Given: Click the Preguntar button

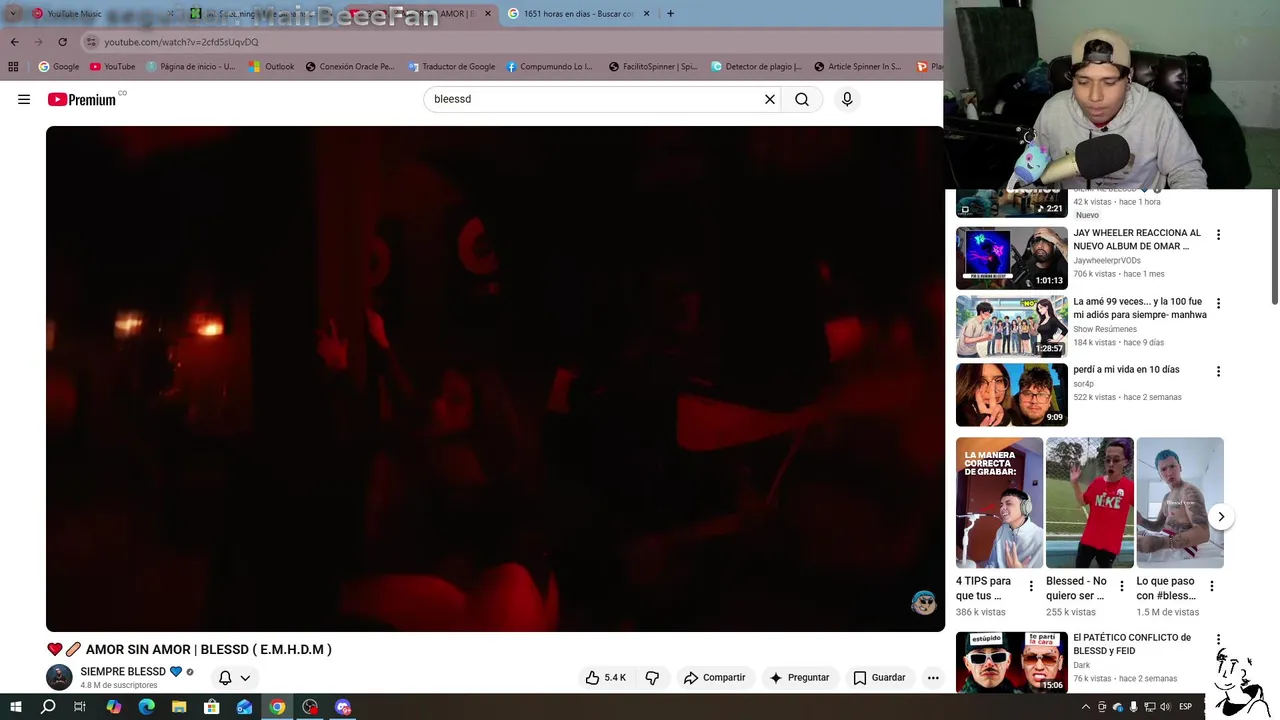Looking at the screenshot, I should pos(799,677).
